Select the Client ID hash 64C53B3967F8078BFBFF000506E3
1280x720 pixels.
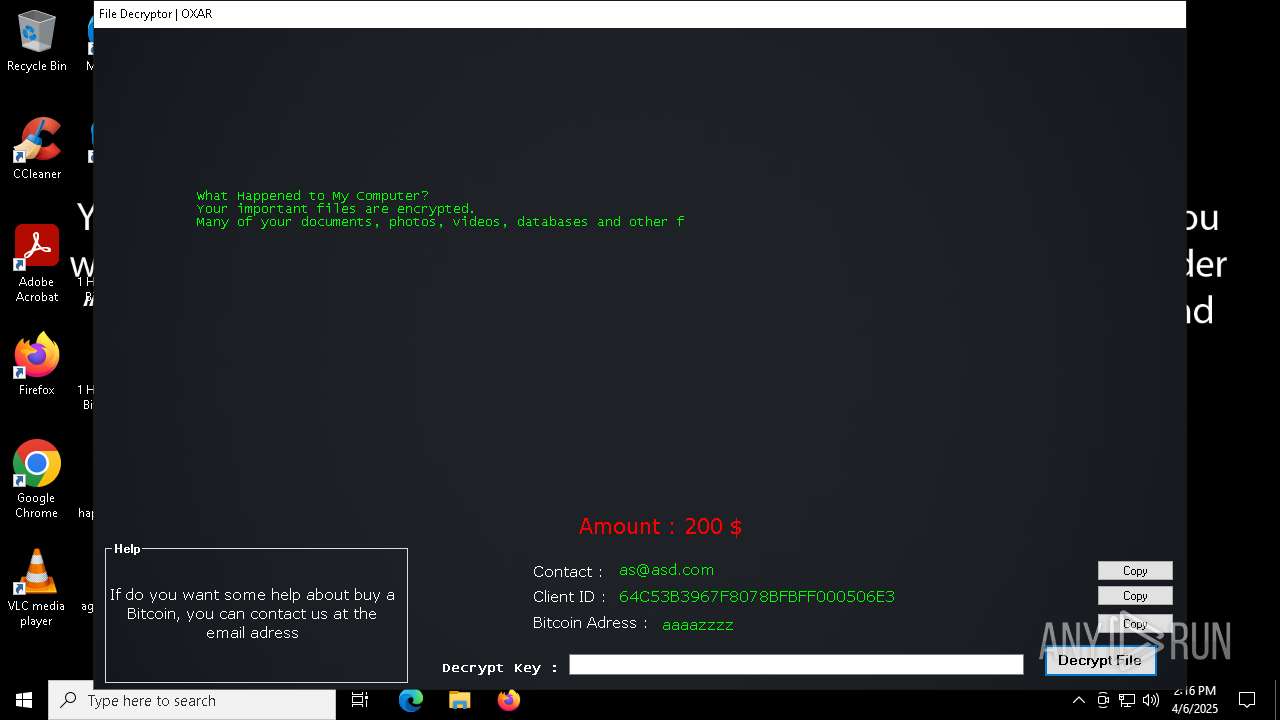(x=756, y=597)
